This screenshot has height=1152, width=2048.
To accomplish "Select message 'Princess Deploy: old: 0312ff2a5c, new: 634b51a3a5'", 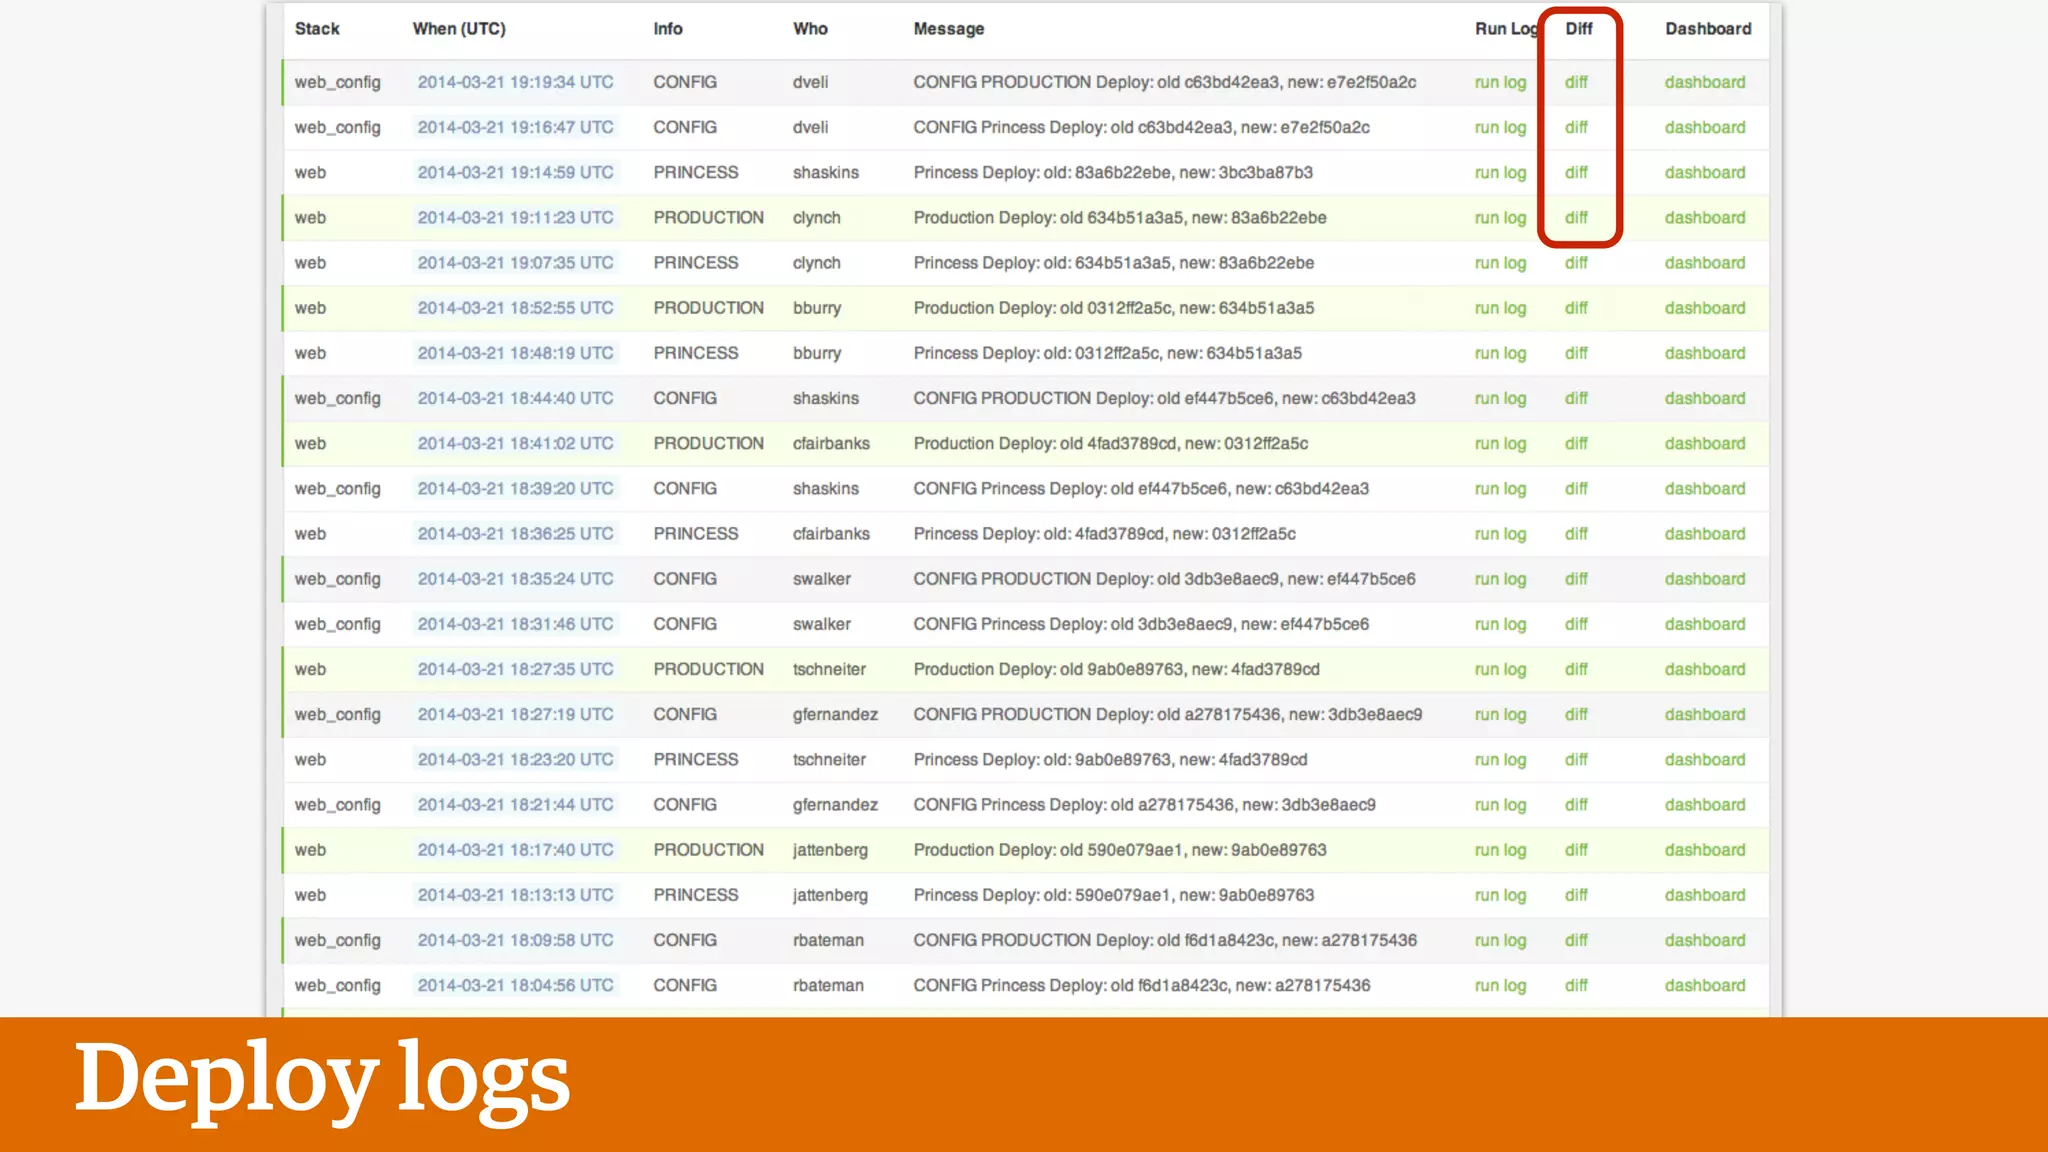I will (x=1108, y=353).
